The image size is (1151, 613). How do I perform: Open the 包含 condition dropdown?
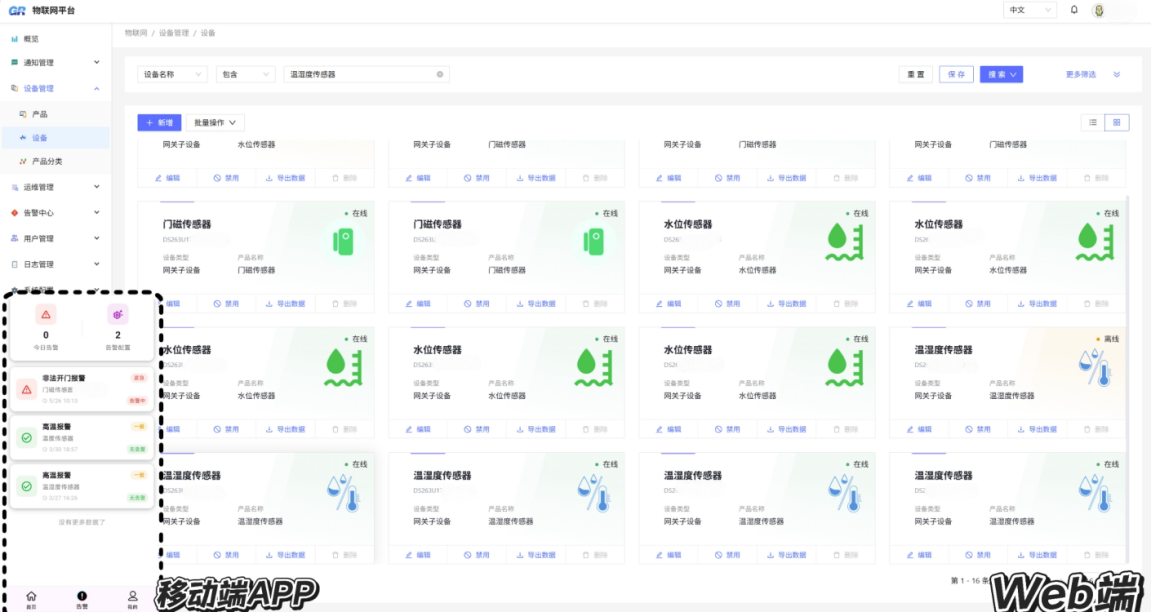pyautogui.click(x=245, y=74)
